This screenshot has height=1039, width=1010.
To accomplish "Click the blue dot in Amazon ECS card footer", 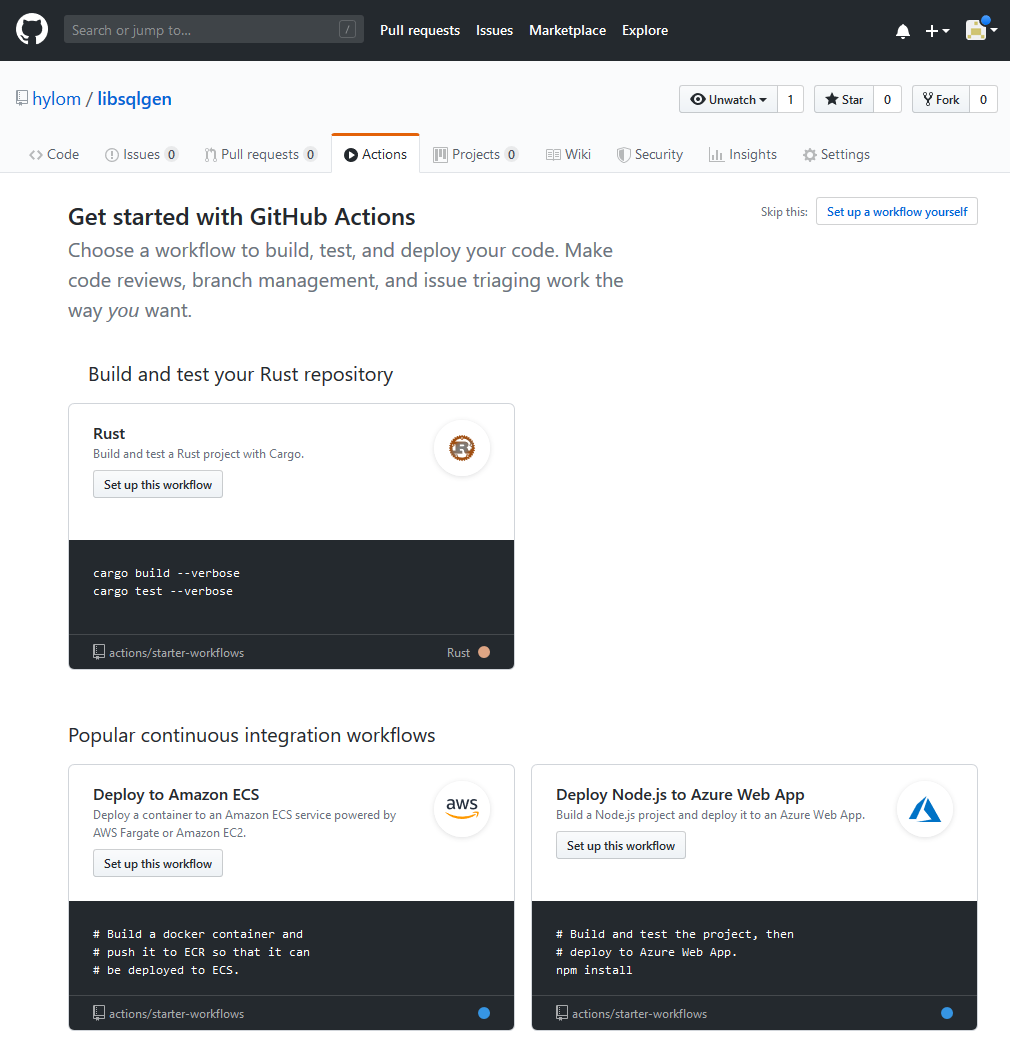I will point(484,1012).
